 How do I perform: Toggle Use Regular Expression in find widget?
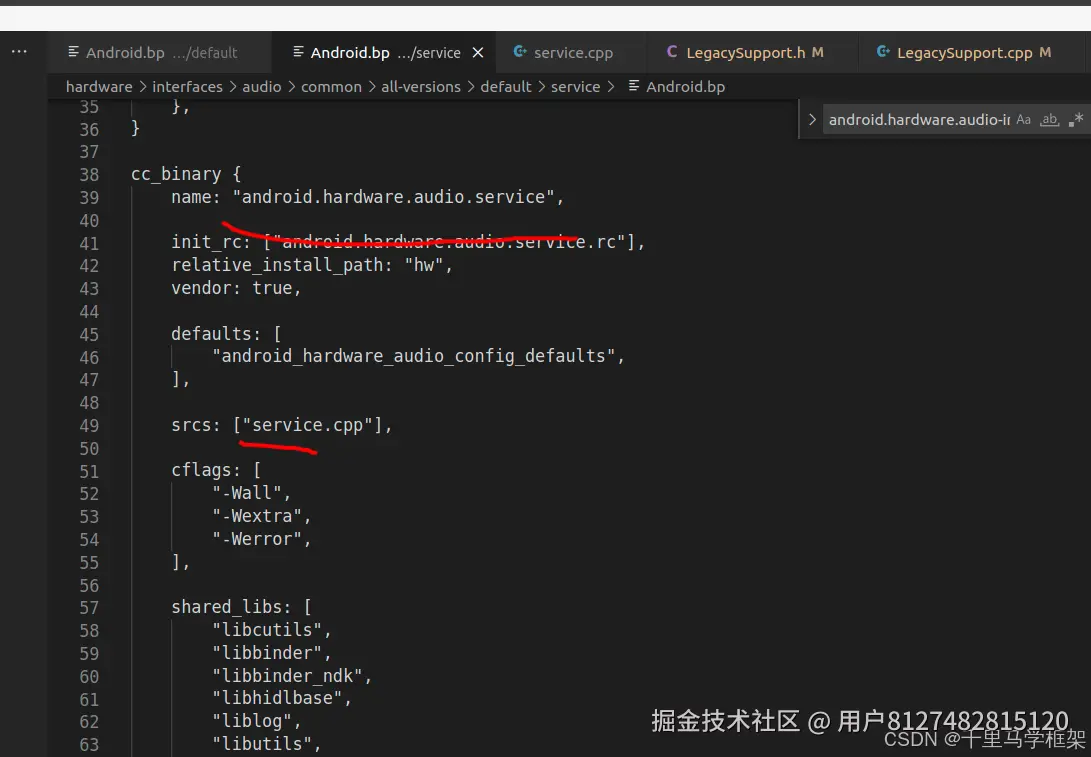pos(1076,120)
